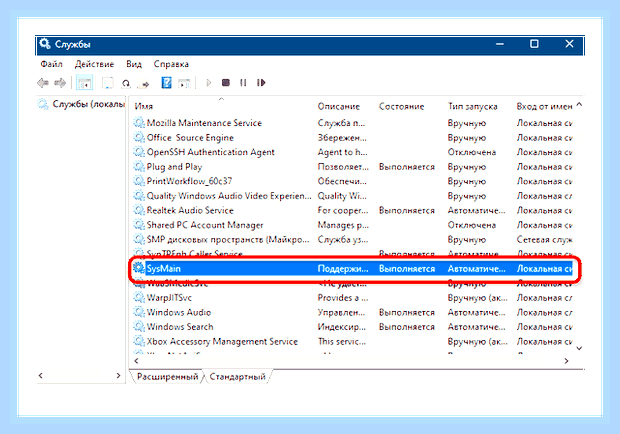Sort by the Вход от имени column header

coord(544,106)
